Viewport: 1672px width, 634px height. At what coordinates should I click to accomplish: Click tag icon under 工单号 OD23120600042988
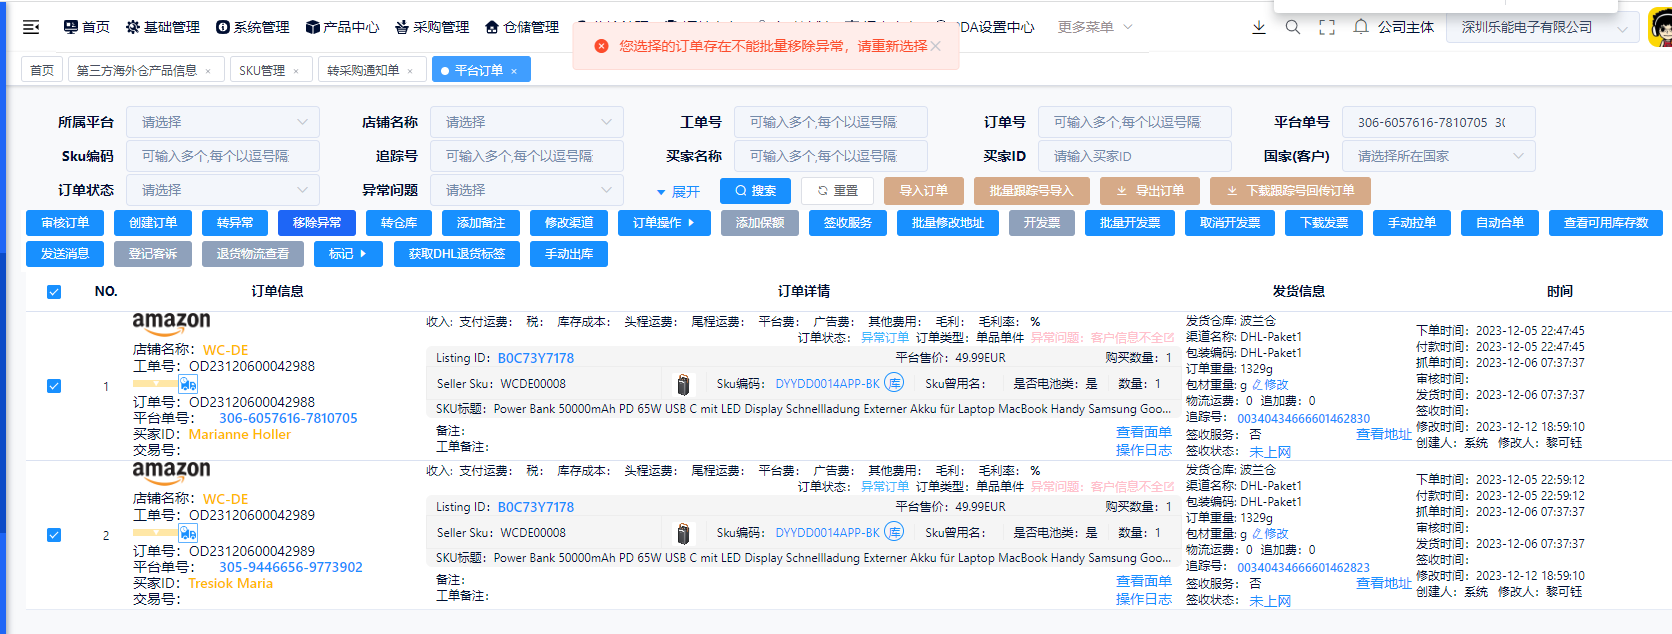tap(188, 384)
